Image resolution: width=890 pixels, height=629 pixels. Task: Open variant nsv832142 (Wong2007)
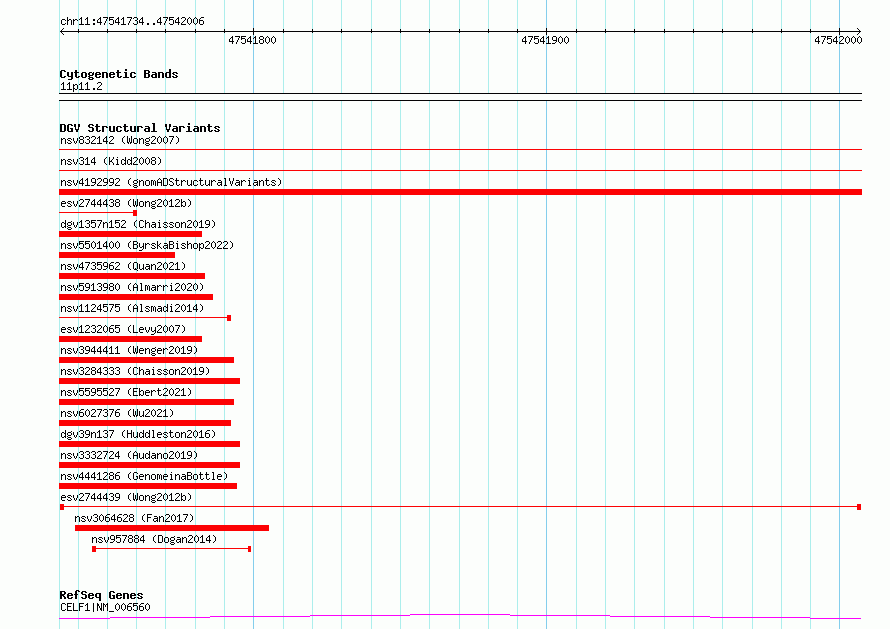(x=120, y=140)
